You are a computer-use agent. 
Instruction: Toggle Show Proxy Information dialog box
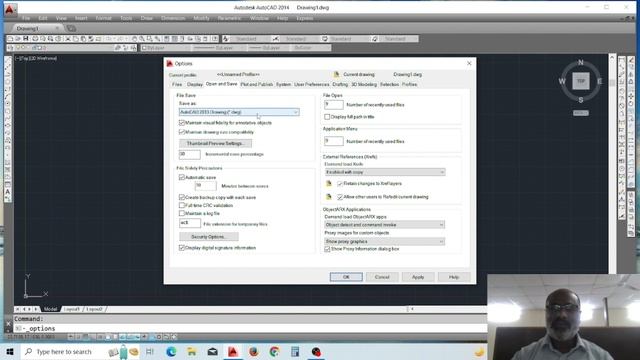(x=327, y=249)
